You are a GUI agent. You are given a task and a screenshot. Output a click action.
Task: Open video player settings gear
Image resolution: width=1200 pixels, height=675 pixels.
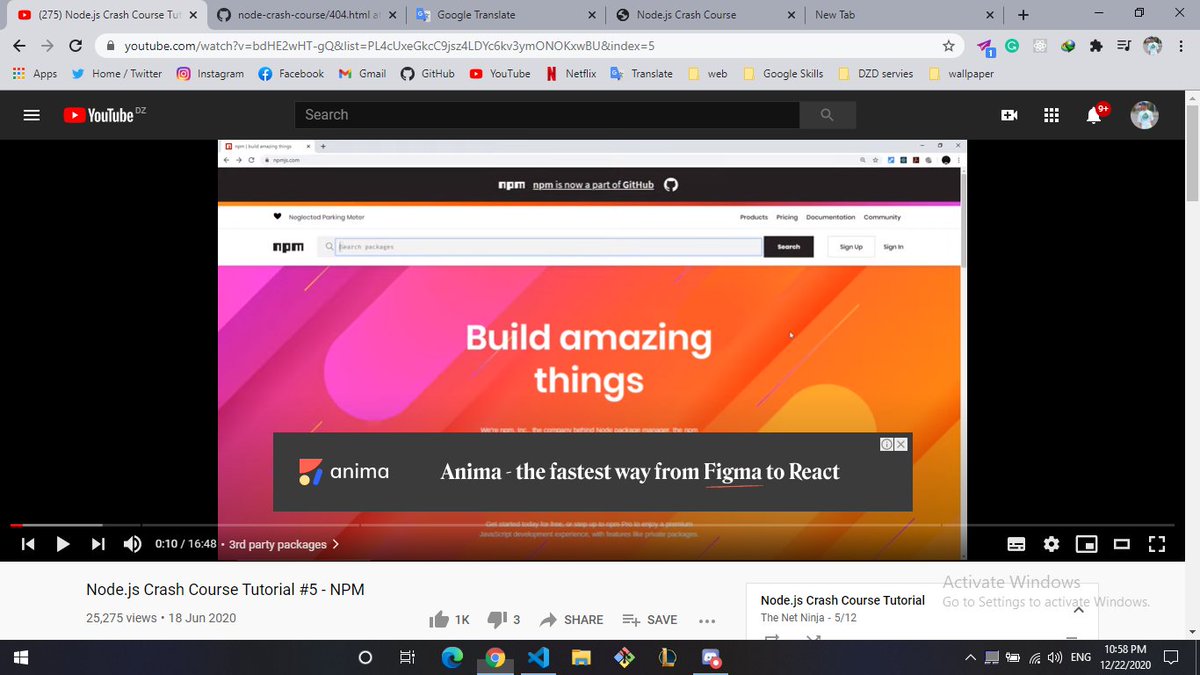(1051, 544)
